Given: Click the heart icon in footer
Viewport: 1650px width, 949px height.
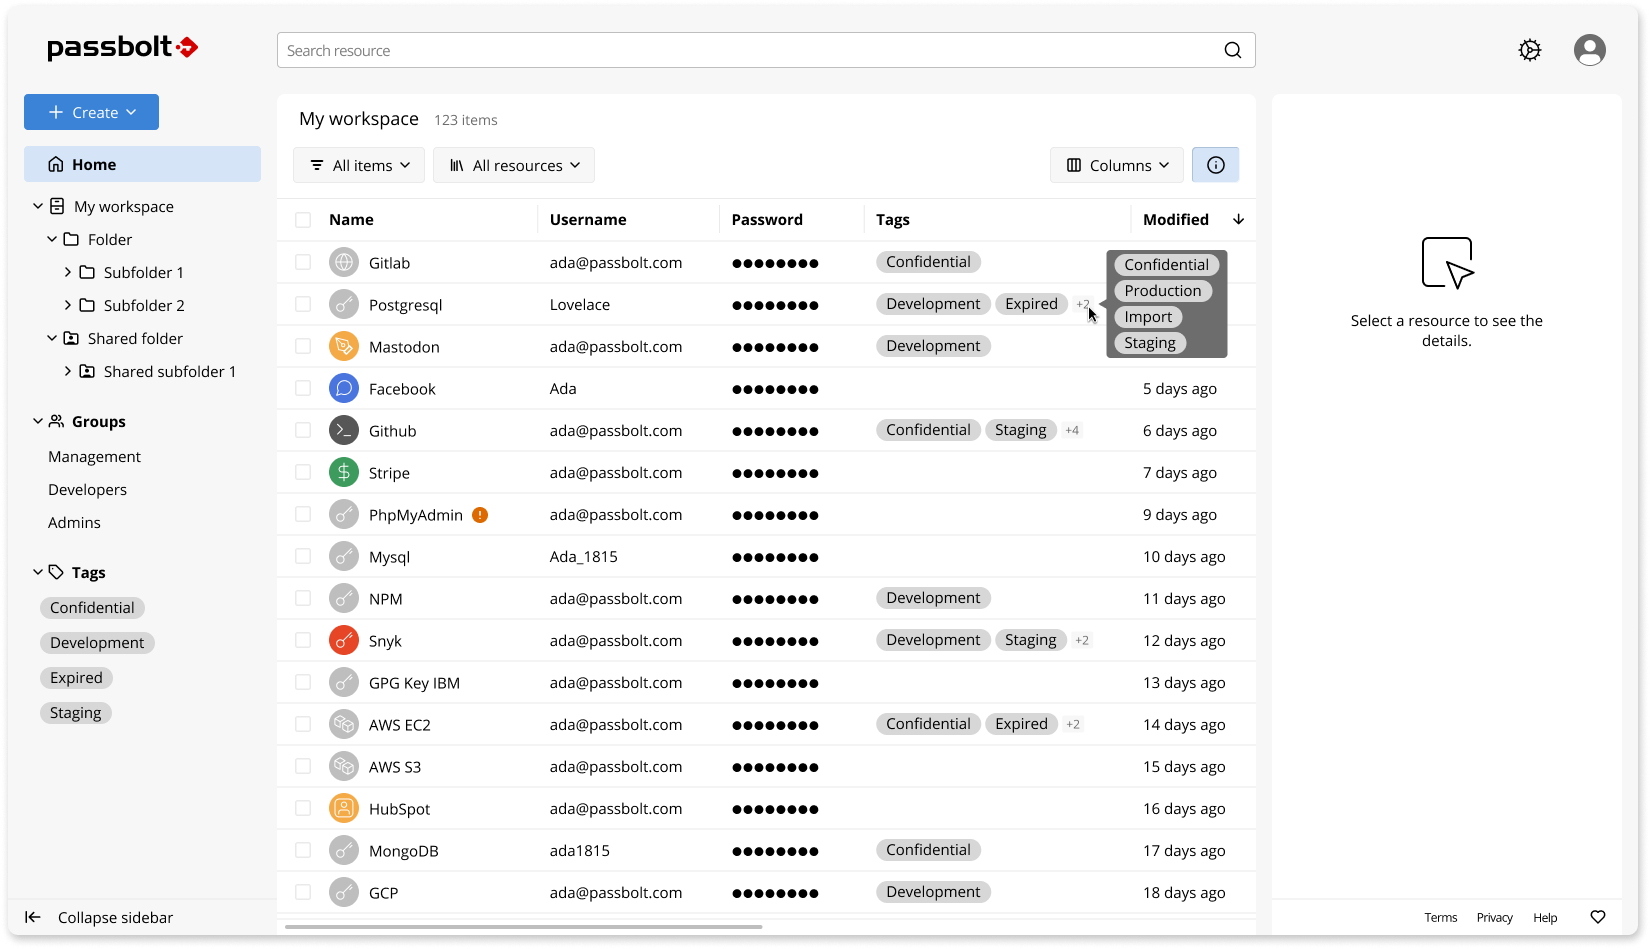Looking at the screenshot, I should pos(1598,917).
